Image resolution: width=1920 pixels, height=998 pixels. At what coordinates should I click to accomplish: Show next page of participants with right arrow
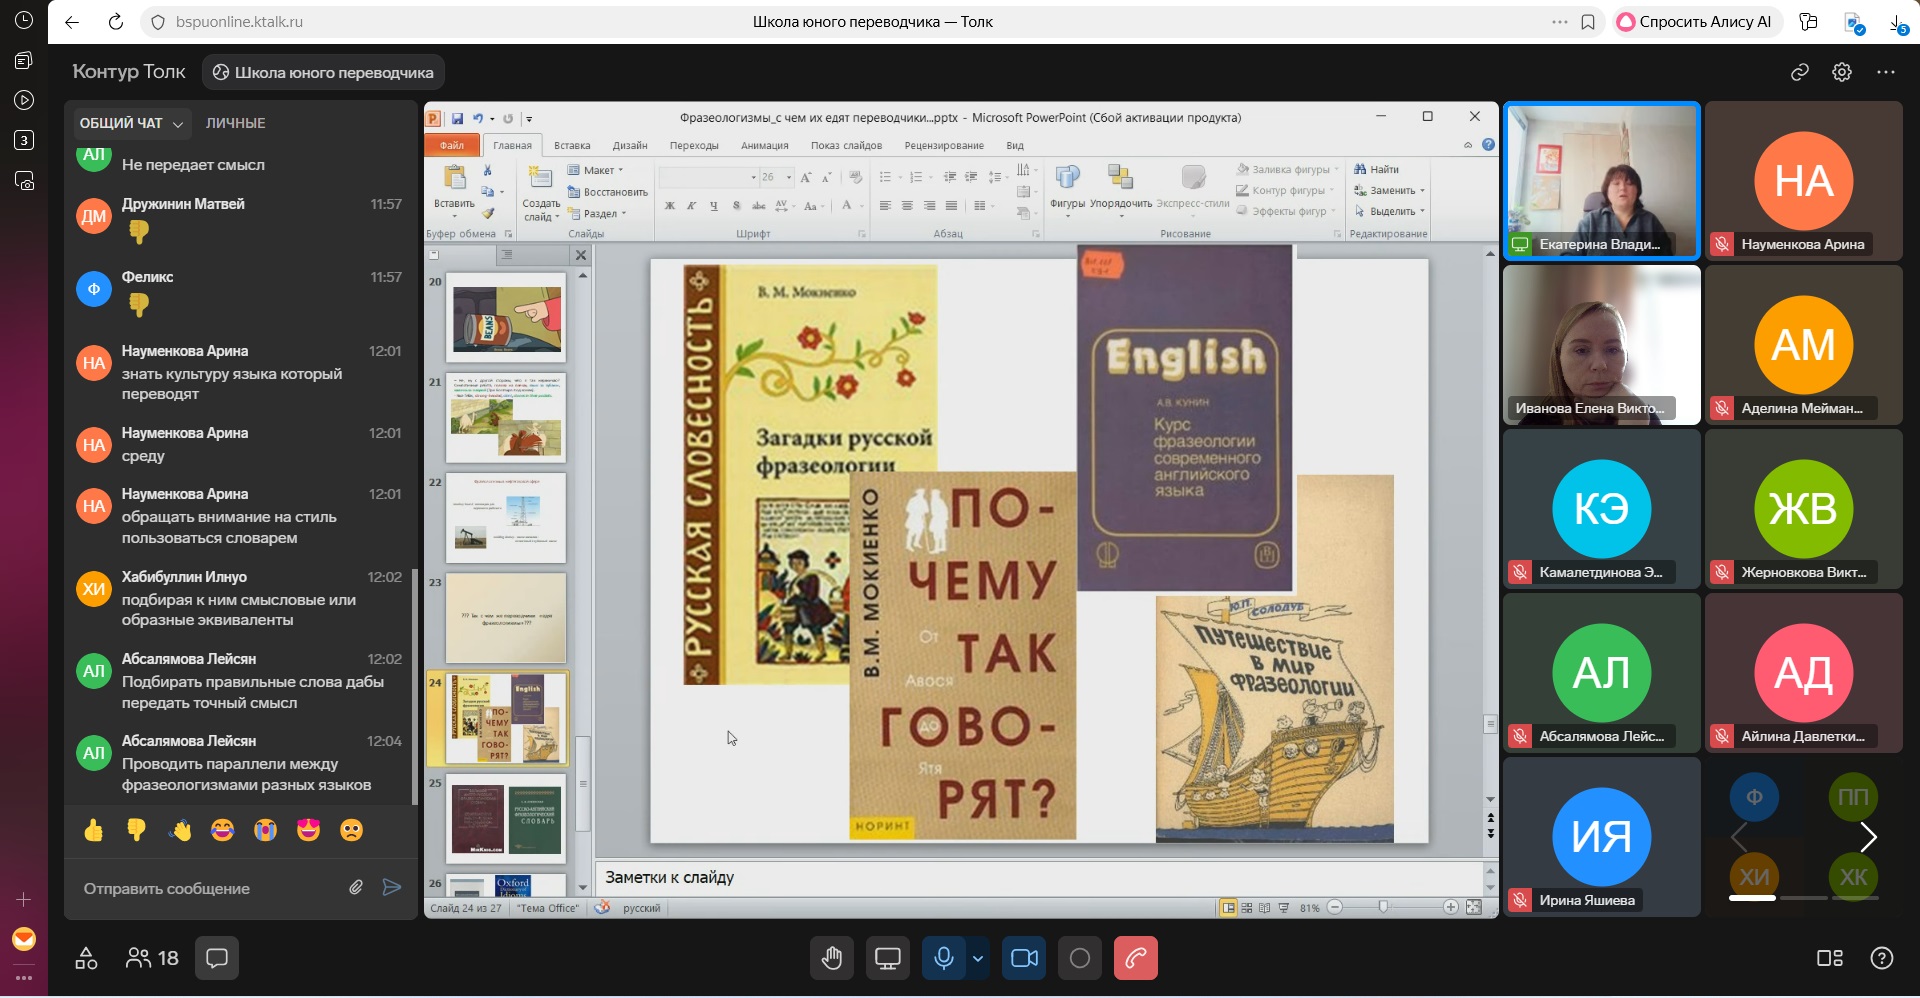(1867, 837)
